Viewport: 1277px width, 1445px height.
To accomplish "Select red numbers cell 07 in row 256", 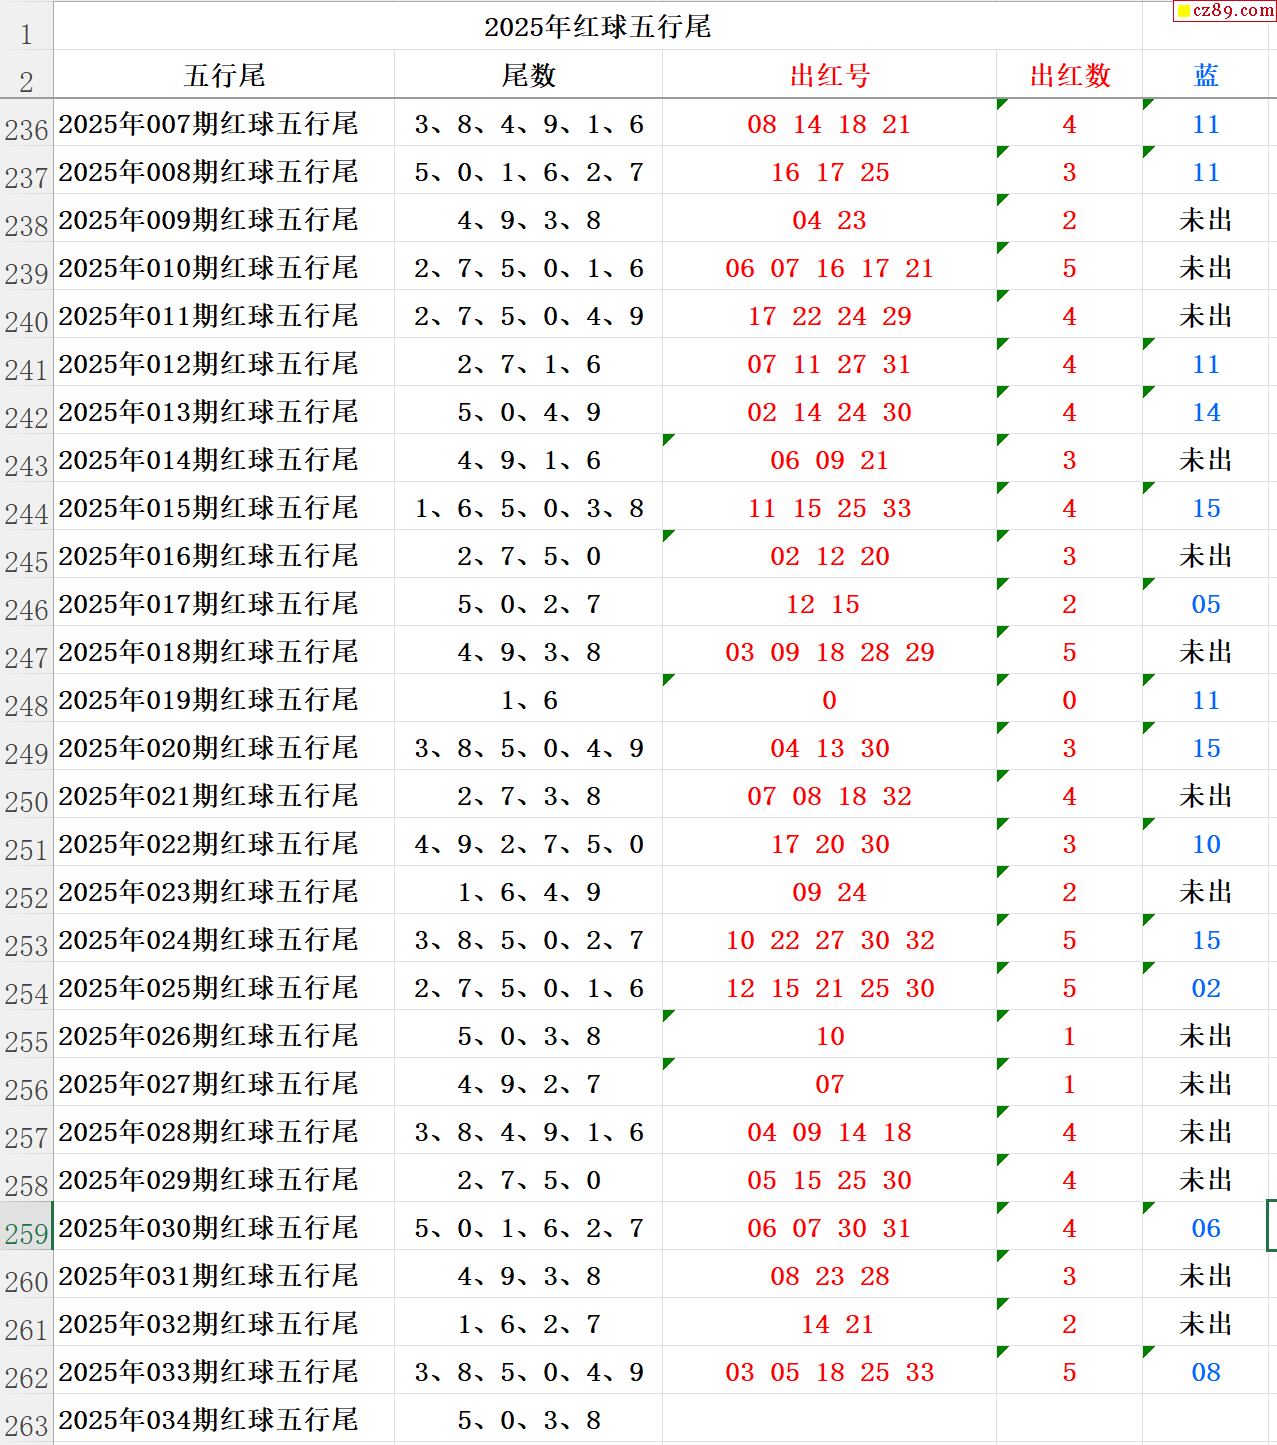I will (829, 1083).
